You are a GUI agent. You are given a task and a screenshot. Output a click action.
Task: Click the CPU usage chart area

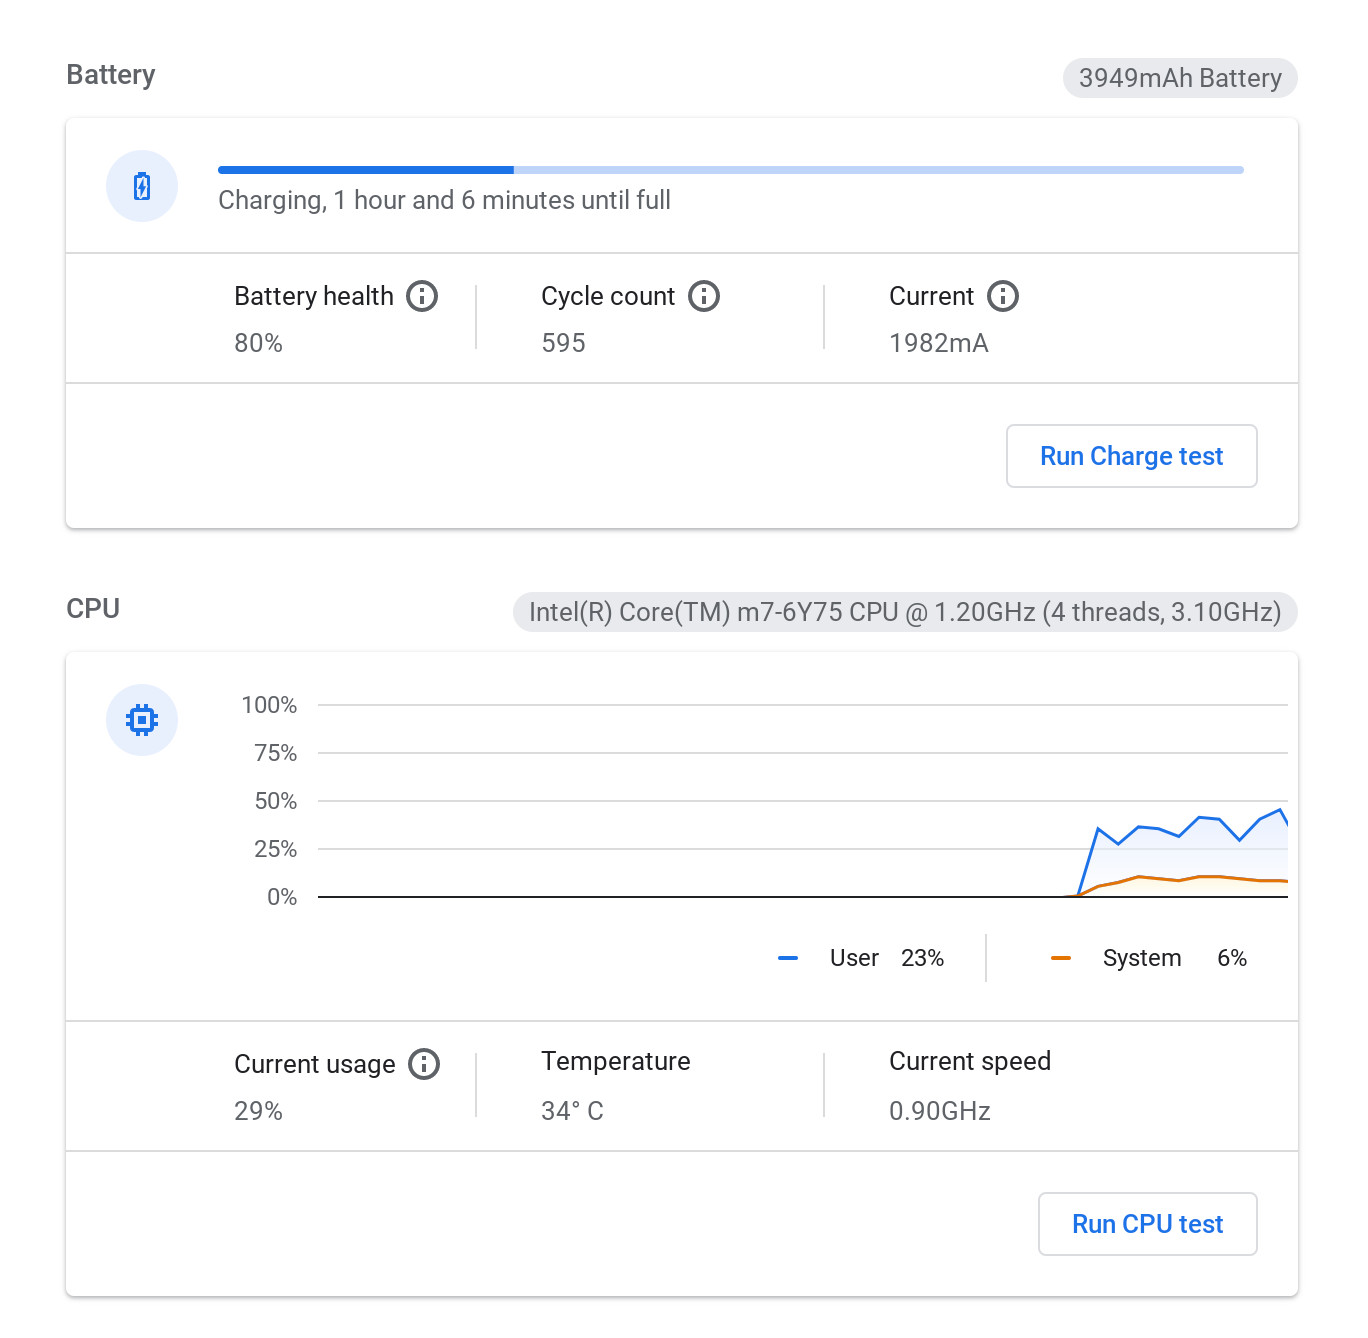click(803, 801)
